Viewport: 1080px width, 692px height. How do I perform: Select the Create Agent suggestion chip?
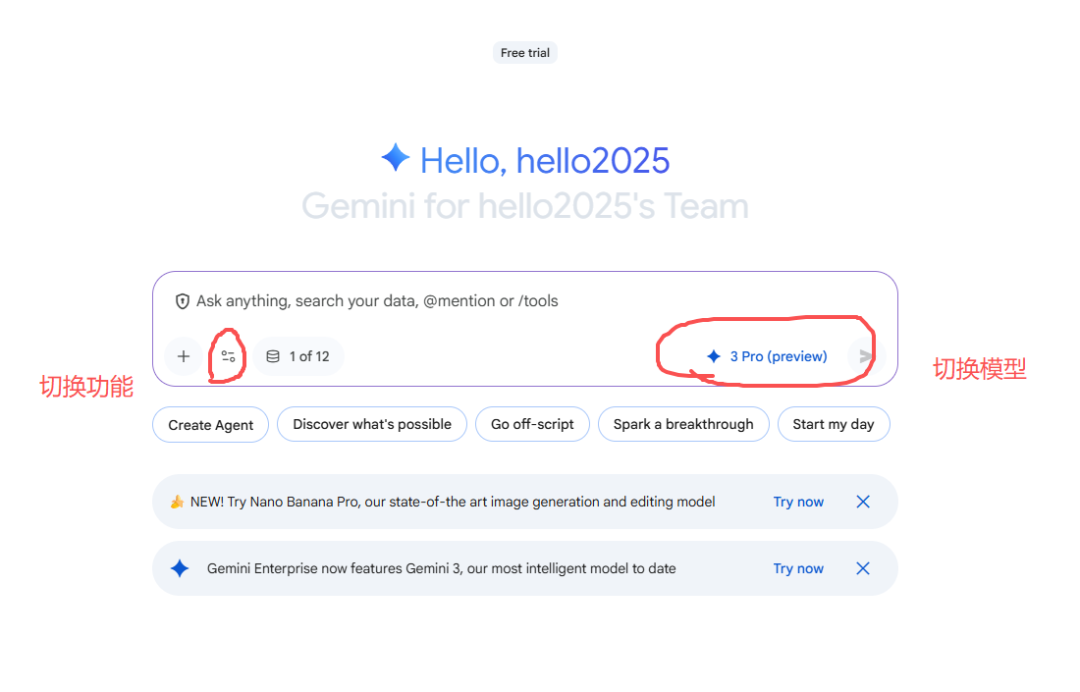pos(210,424)
